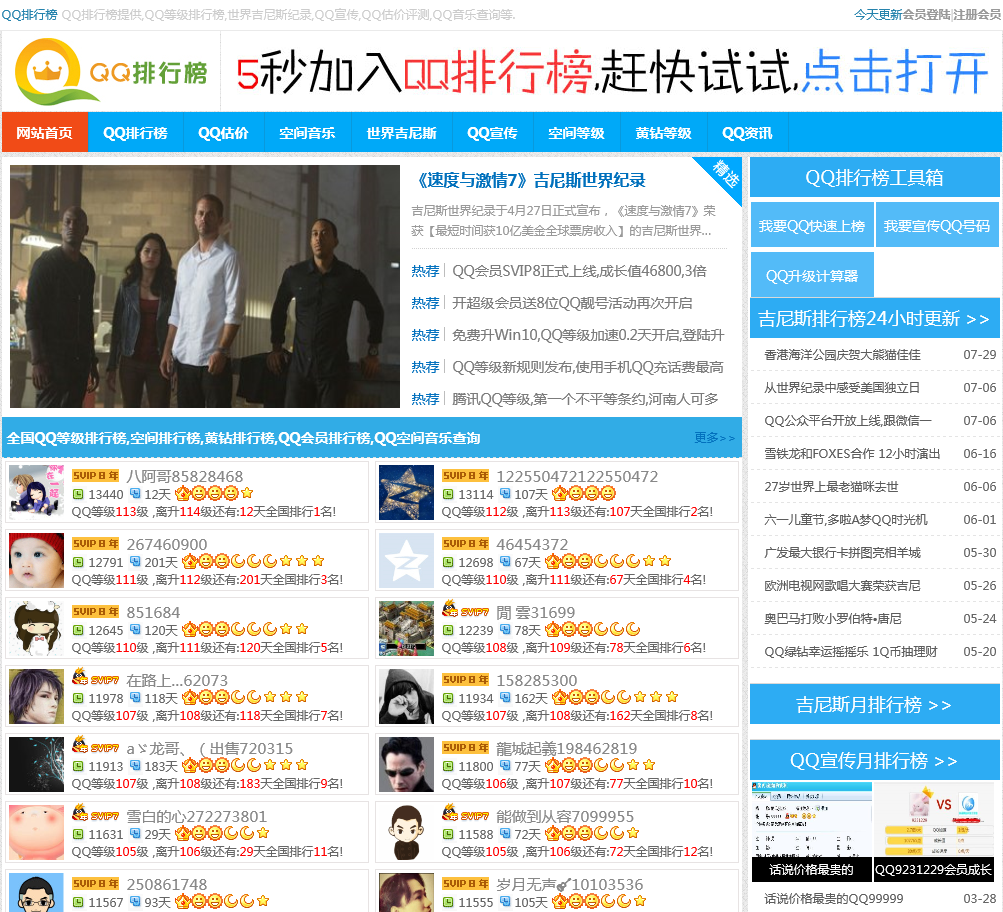Open QQ绿钻幸运摇摇乐 article
This screenshot has width=1003, height=912.
[x=851, y=652]
